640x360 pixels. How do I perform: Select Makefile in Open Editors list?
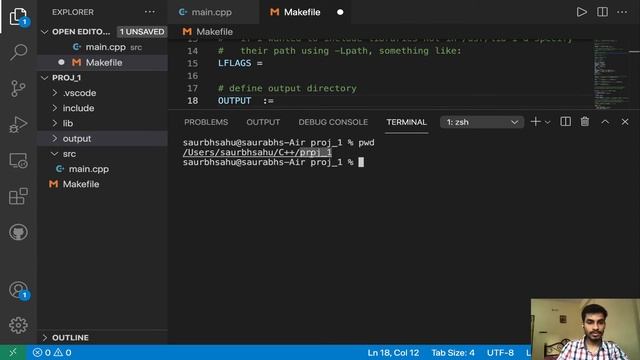tap(102, 62)
